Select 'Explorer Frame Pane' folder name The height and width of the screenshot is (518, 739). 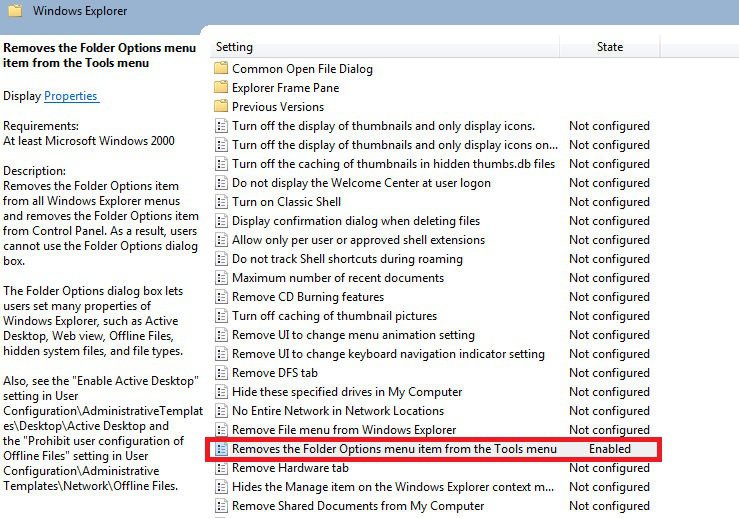(x=285, y=88)
